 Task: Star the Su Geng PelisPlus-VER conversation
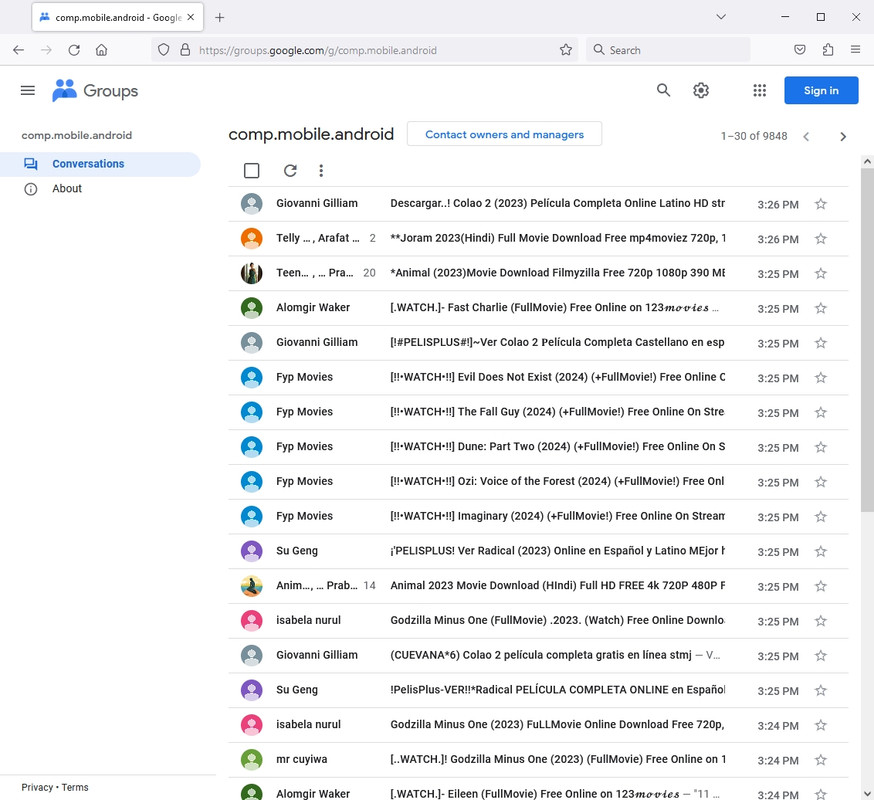(x=820, y=690)
